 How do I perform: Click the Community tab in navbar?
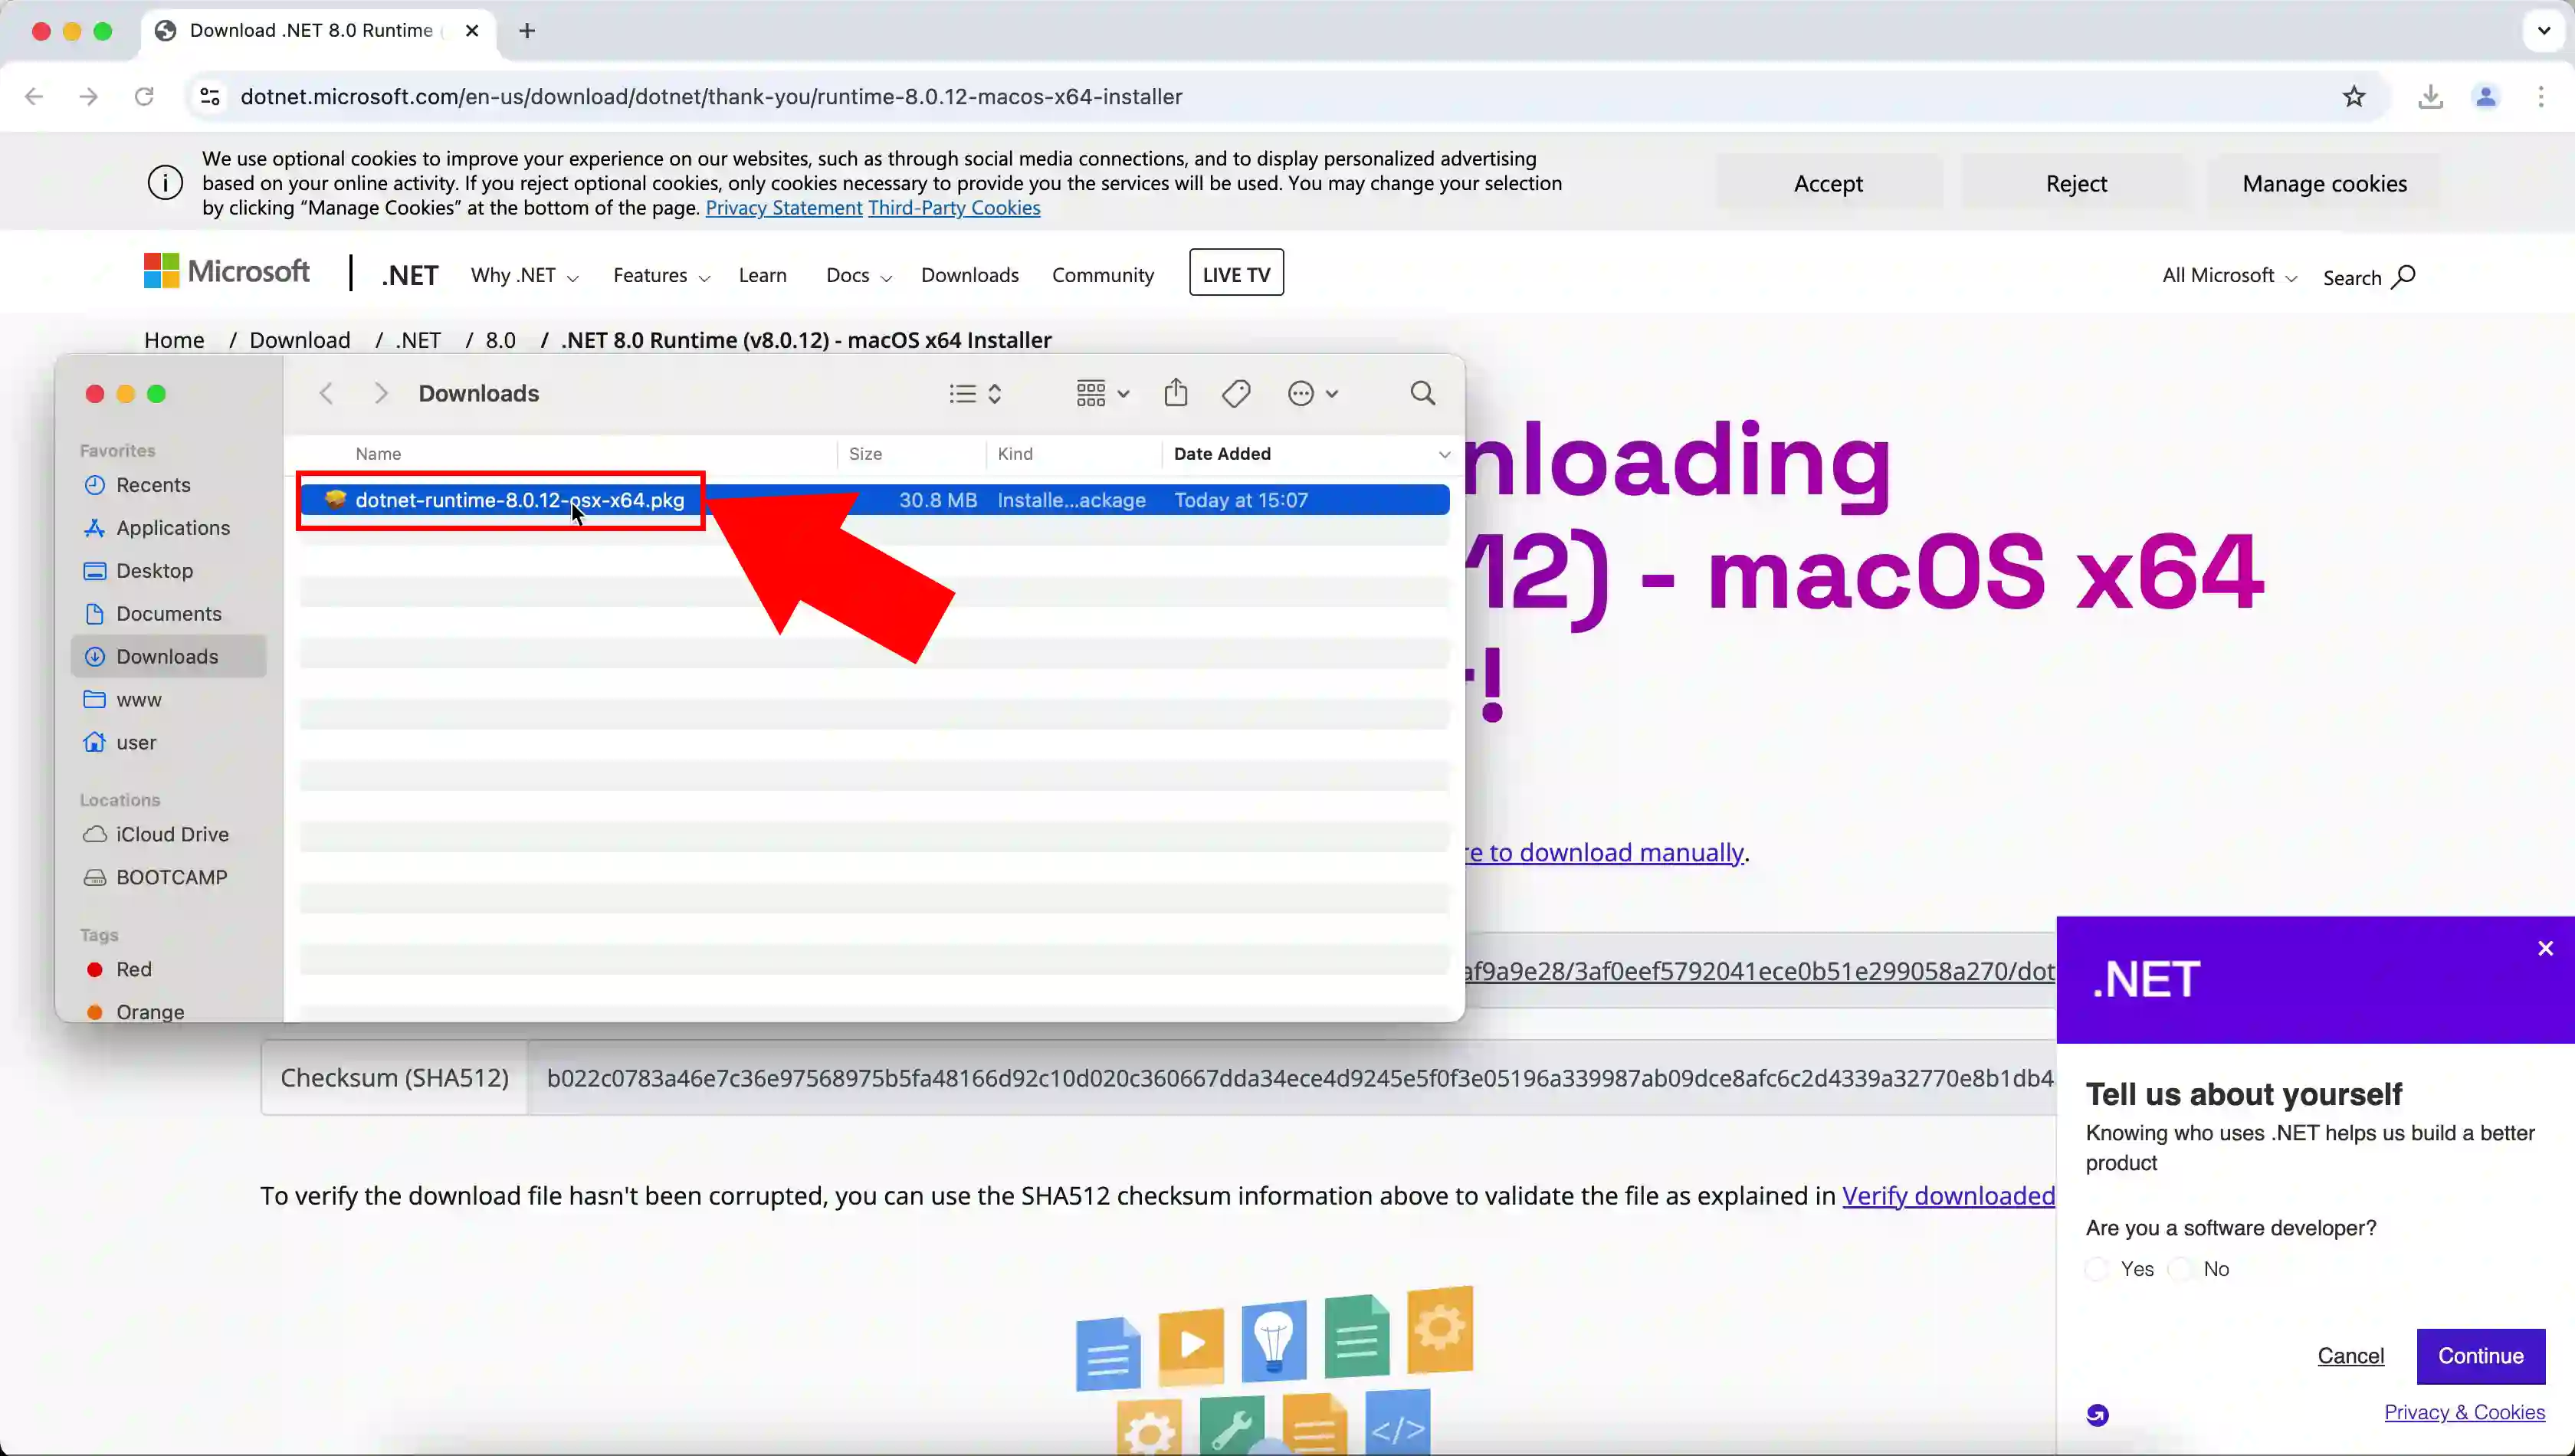tap(1104, 274)
